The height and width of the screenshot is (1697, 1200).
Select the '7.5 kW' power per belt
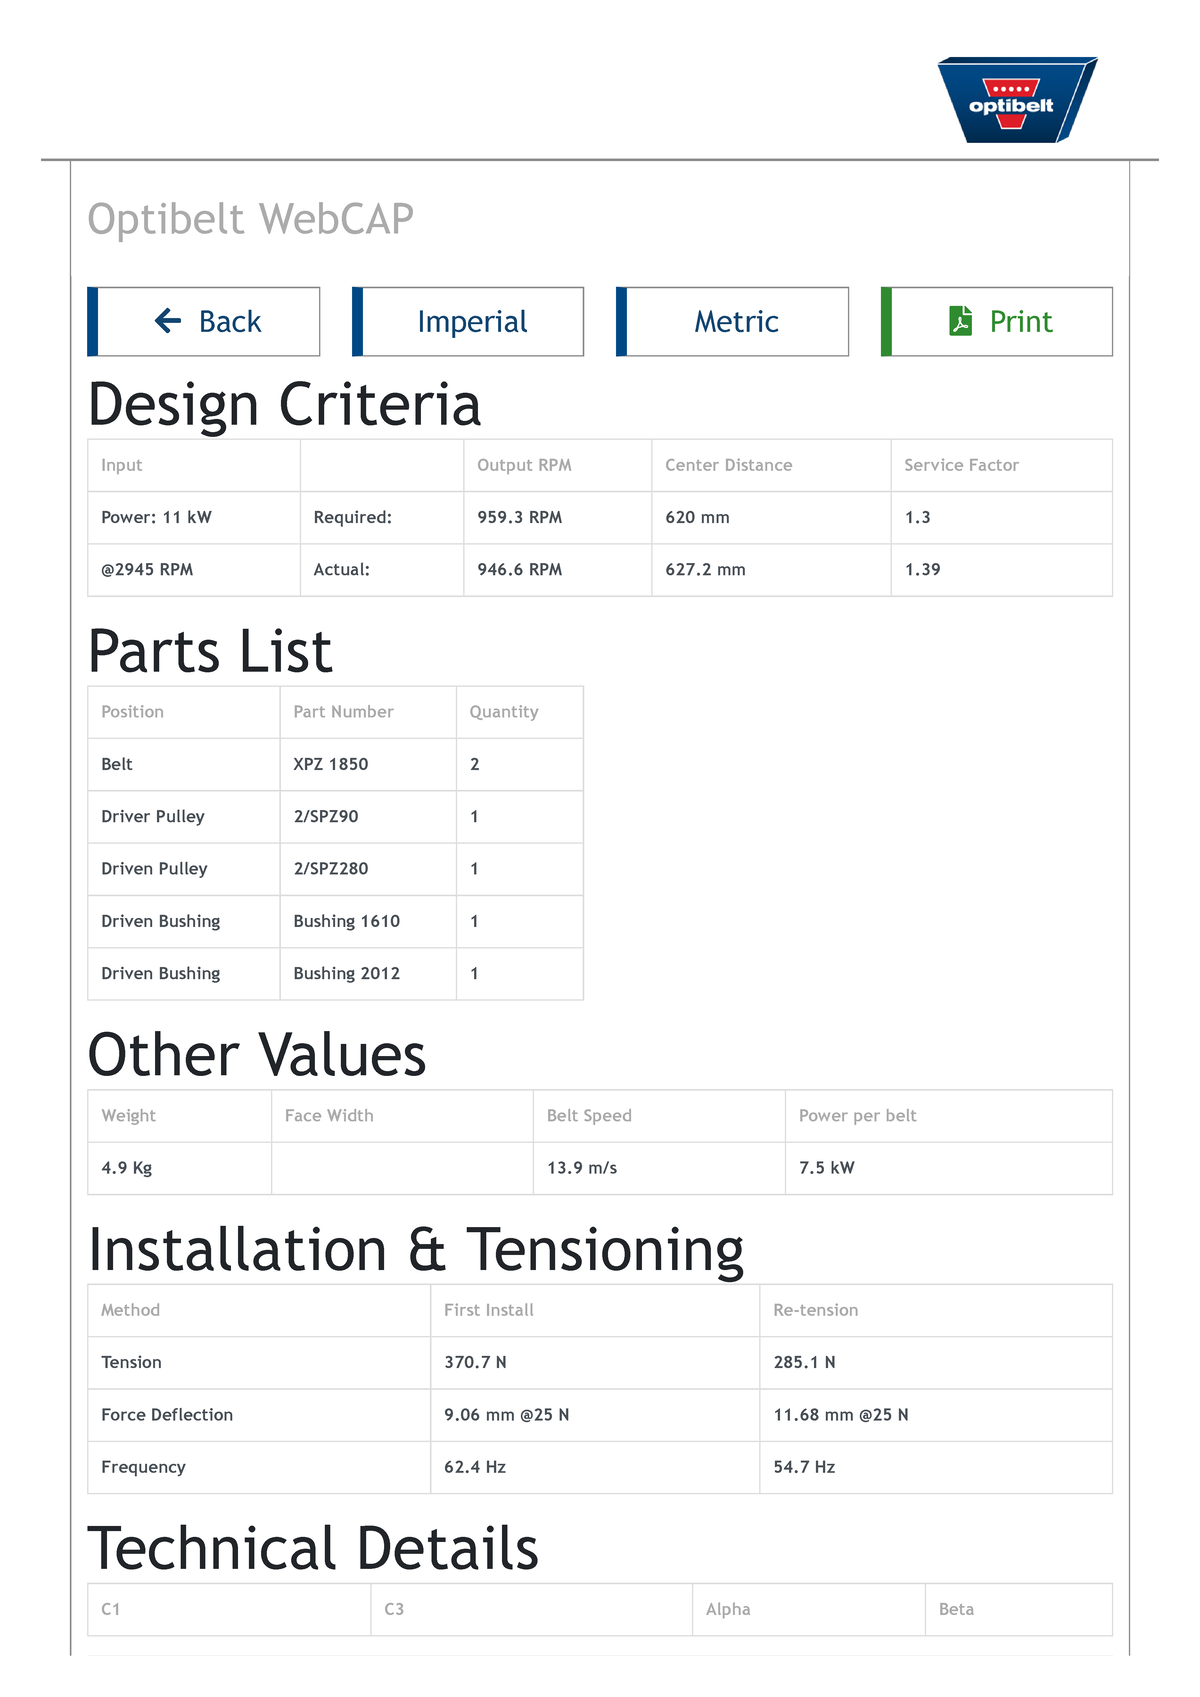827,1168
